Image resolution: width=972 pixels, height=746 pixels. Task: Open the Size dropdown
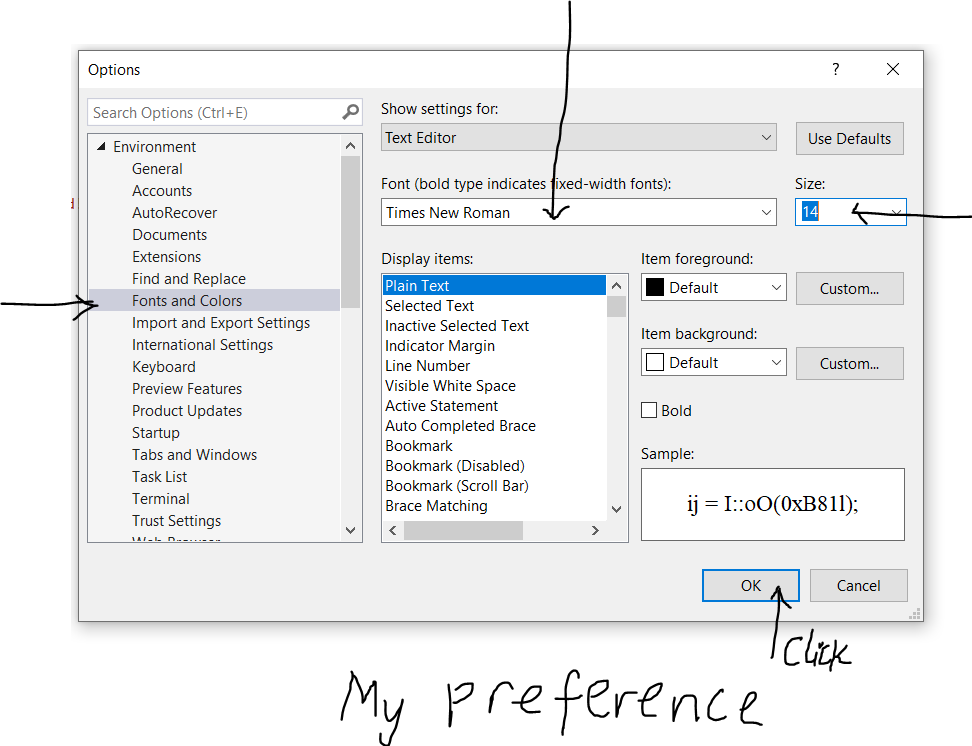896,212
